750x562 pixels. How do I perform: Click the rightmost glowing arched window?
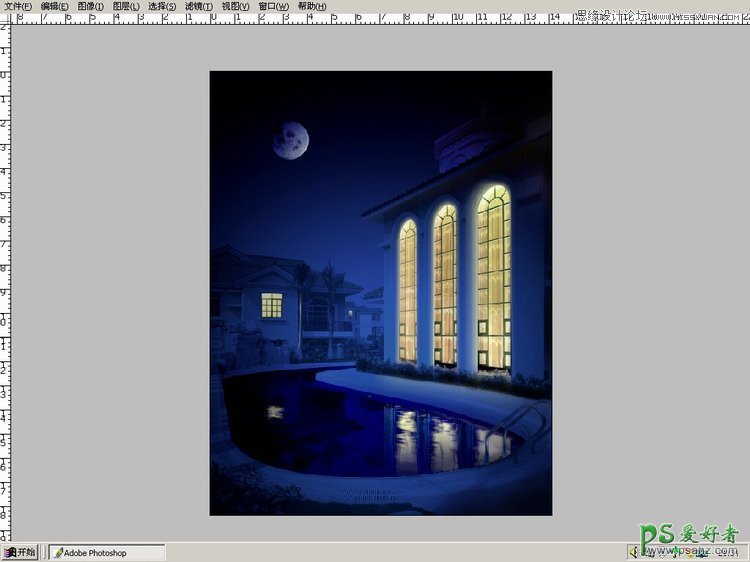(x=493, y=277)
